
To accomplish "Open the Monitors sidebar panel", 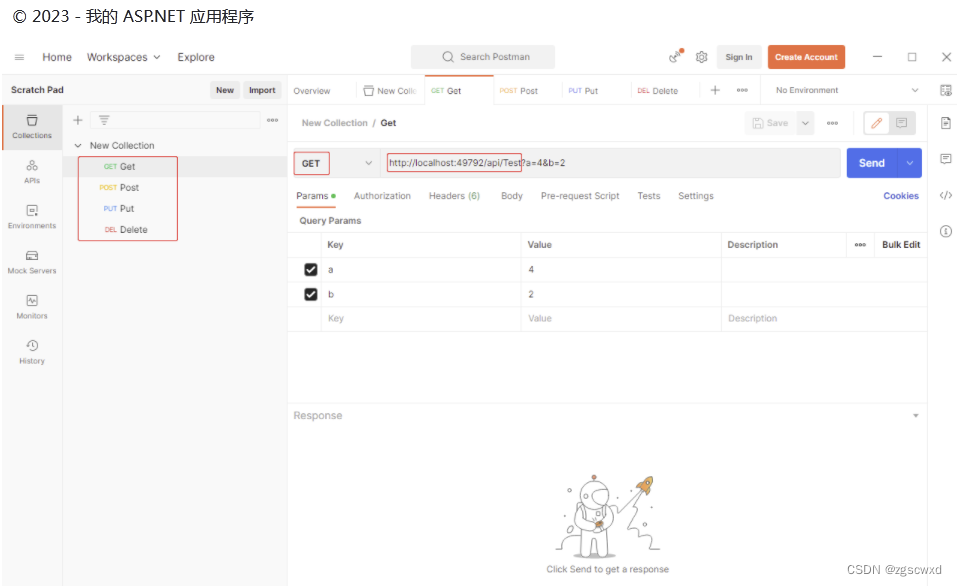I will [x=32, y=307].
